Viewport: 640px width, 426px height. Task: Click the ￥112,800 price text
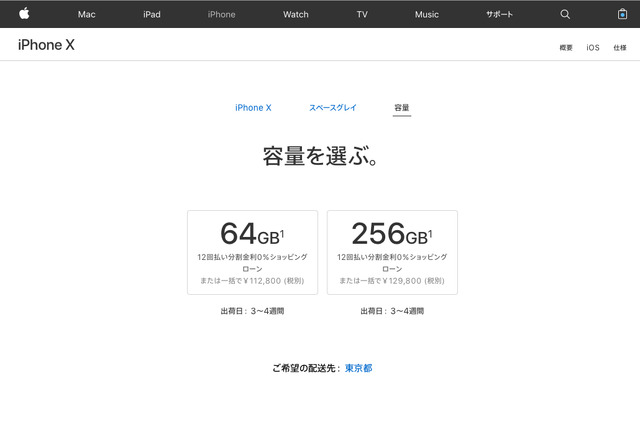[x=262, y=281]
